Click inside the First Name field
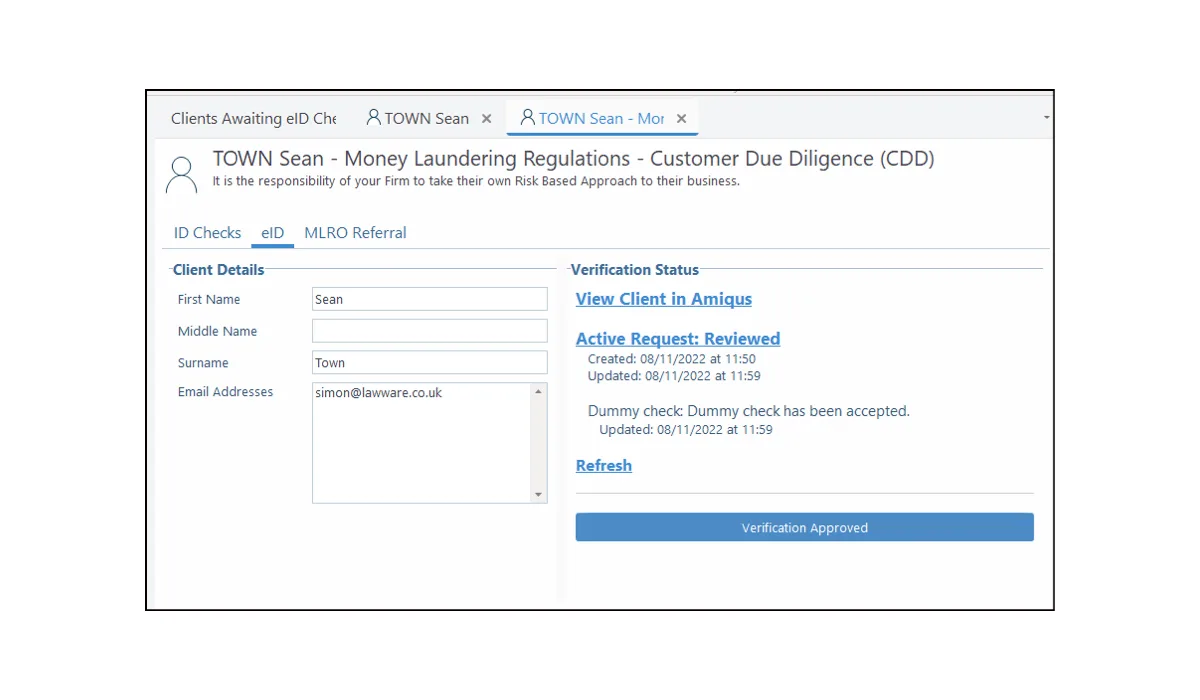Viewport: 1200px width, 700px height. click(429, 298)
